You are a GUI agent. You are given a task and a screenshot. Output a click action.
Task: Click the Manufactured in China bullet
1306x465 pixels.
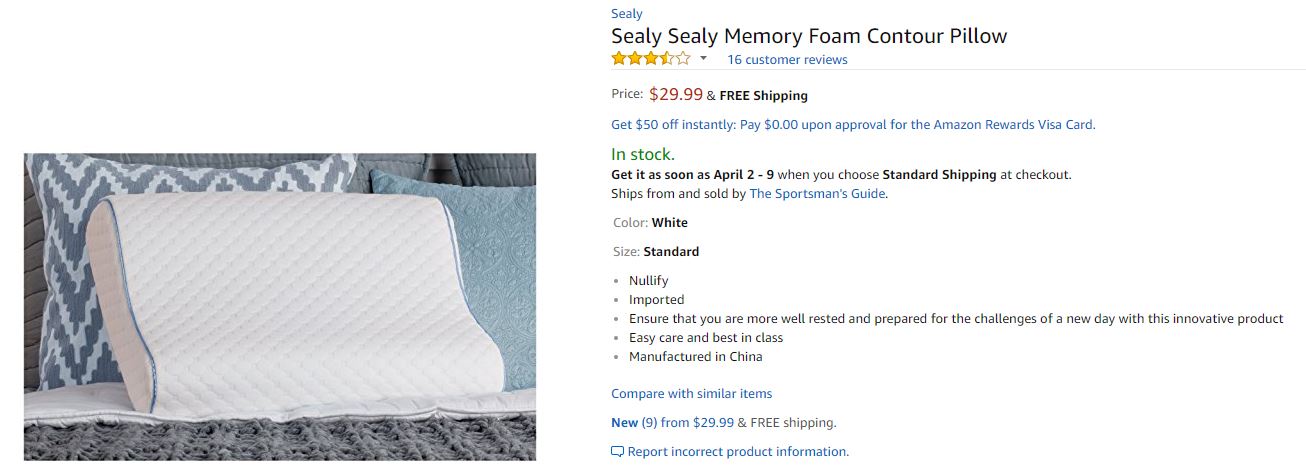[695, 357]
